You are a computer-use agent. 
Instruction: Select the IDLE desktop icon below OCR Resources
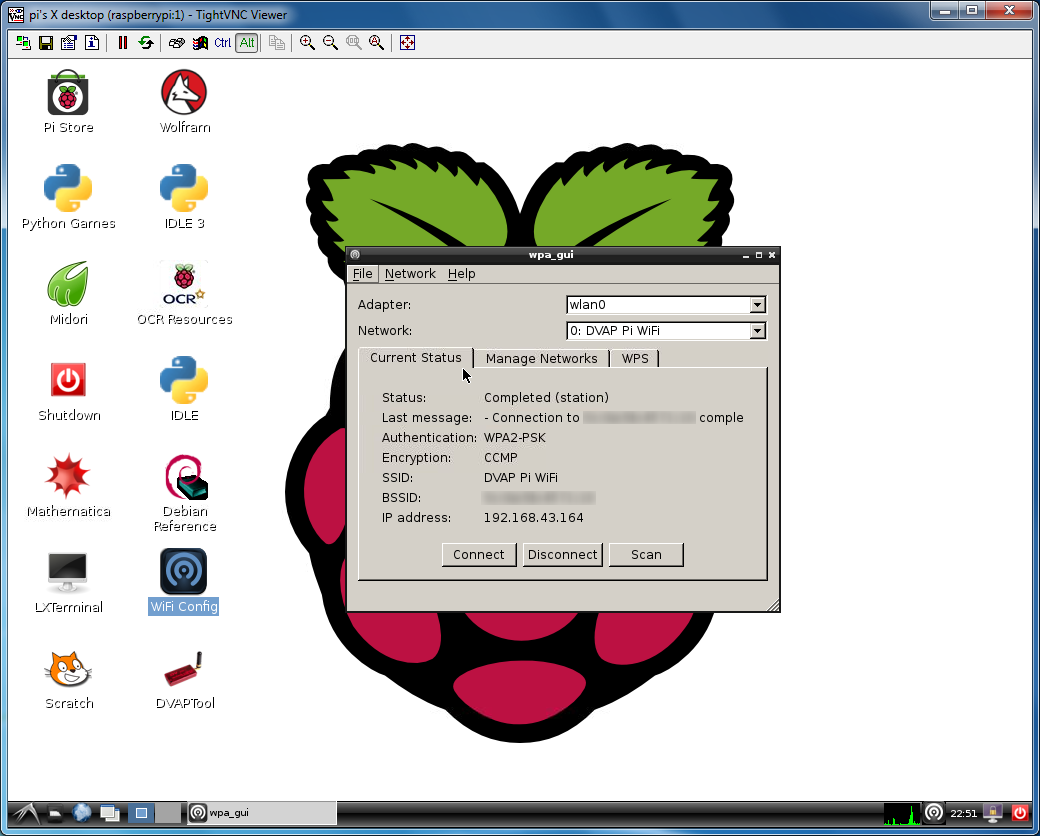184,389
